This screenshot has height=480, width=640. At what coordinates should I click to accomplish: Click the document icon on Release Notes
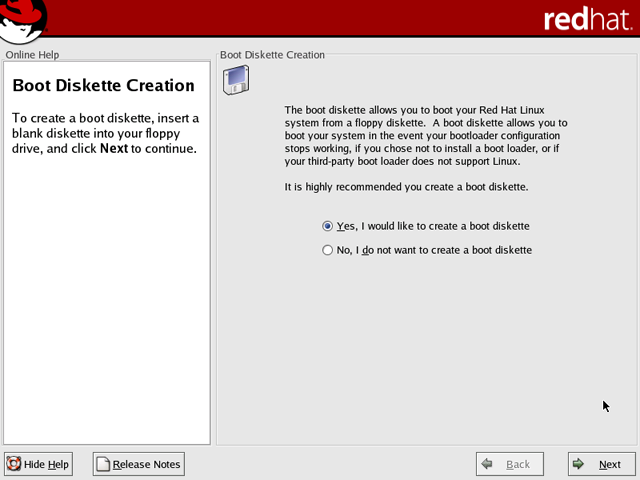pyautogui.click(x=103, y=464)
